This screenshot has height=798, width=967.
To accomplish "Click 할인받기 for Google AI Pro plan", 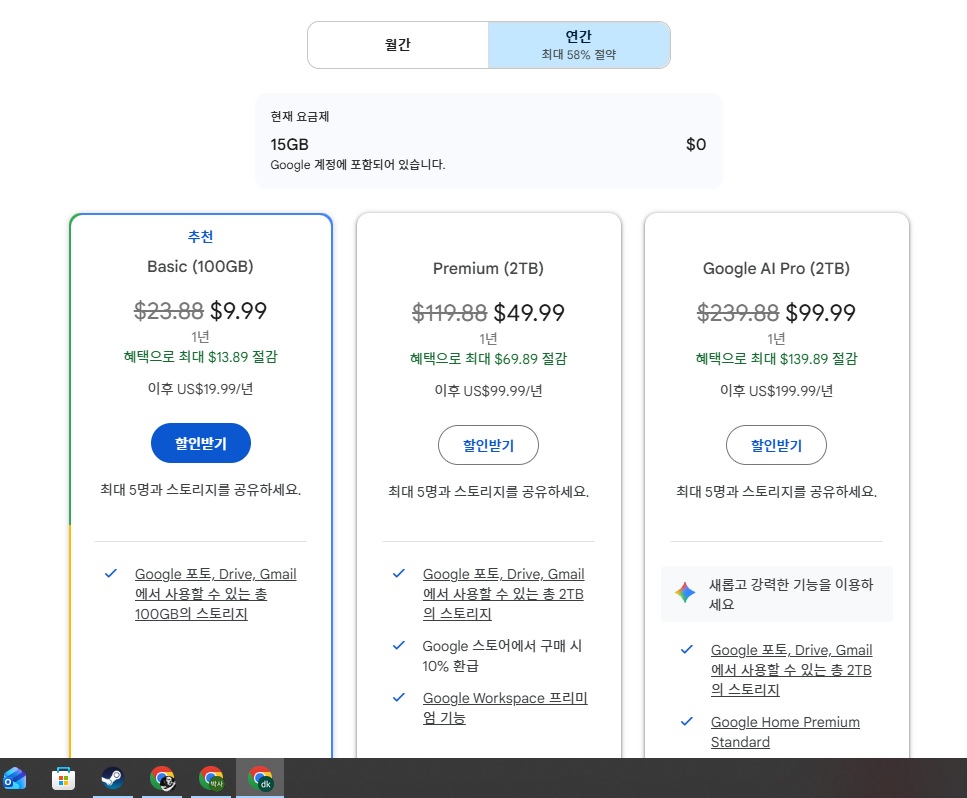I will [776, 445].
